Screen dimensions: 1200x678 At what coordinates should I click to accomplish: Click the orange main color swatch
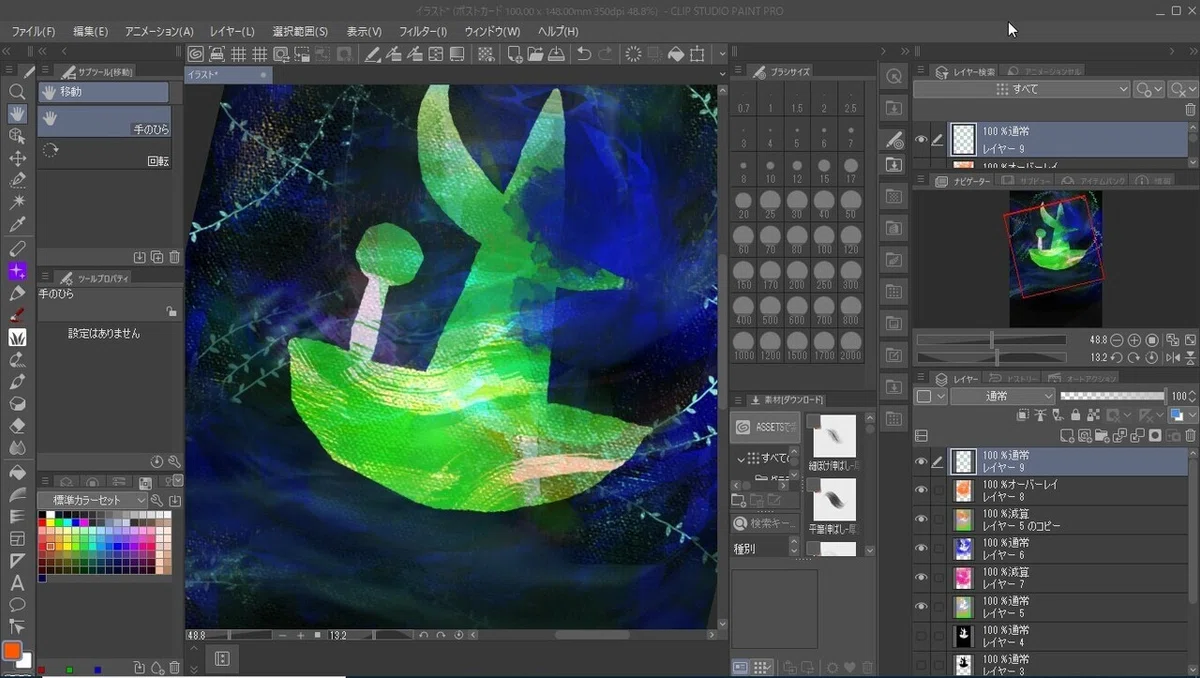point(12,651)
